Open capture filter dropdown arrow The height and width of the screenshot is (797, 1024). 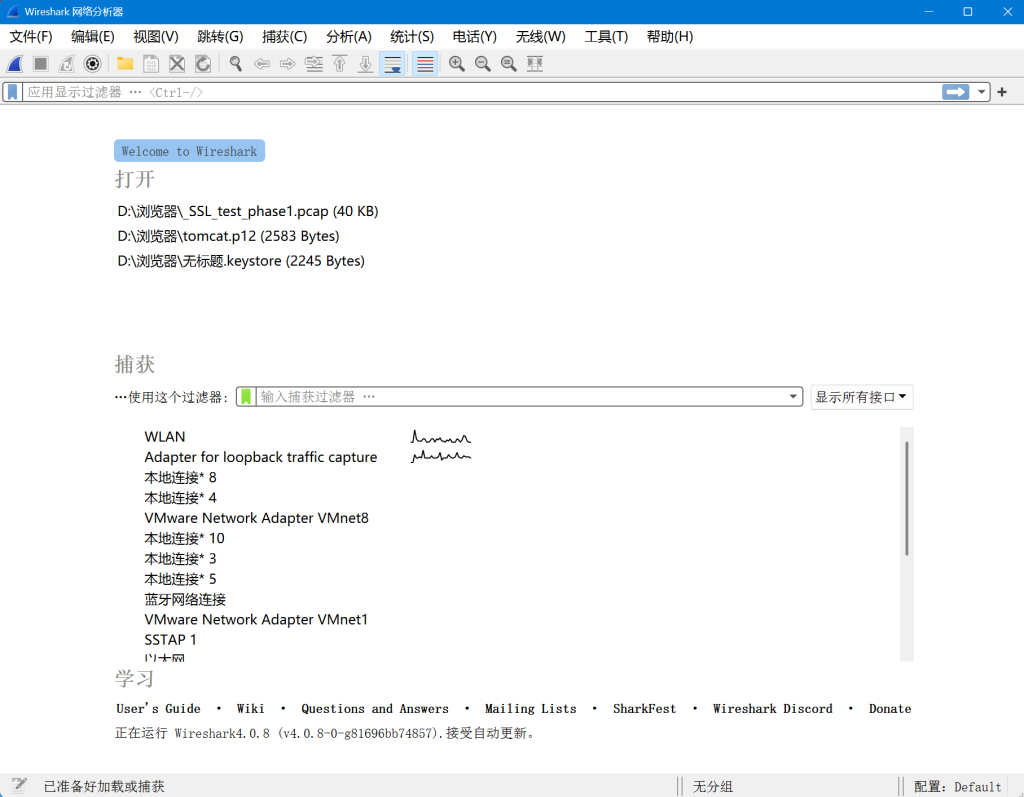[x=794, y=397]
